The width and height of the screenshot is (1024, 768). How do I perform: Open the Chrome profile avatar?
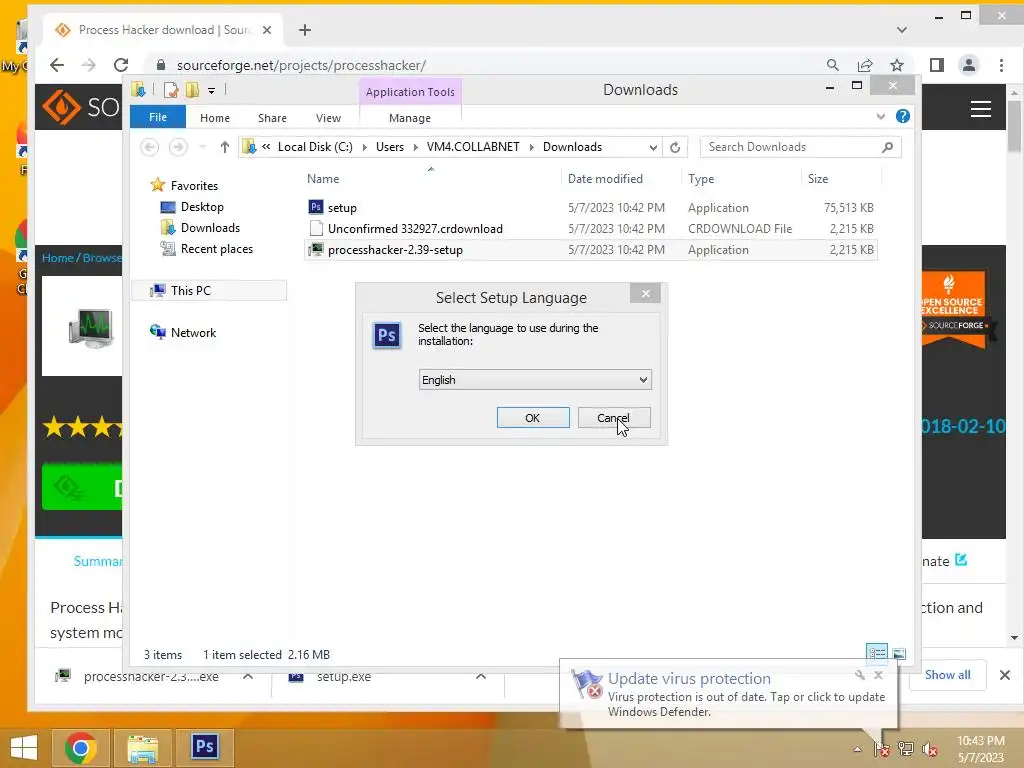tap(968, 65)
